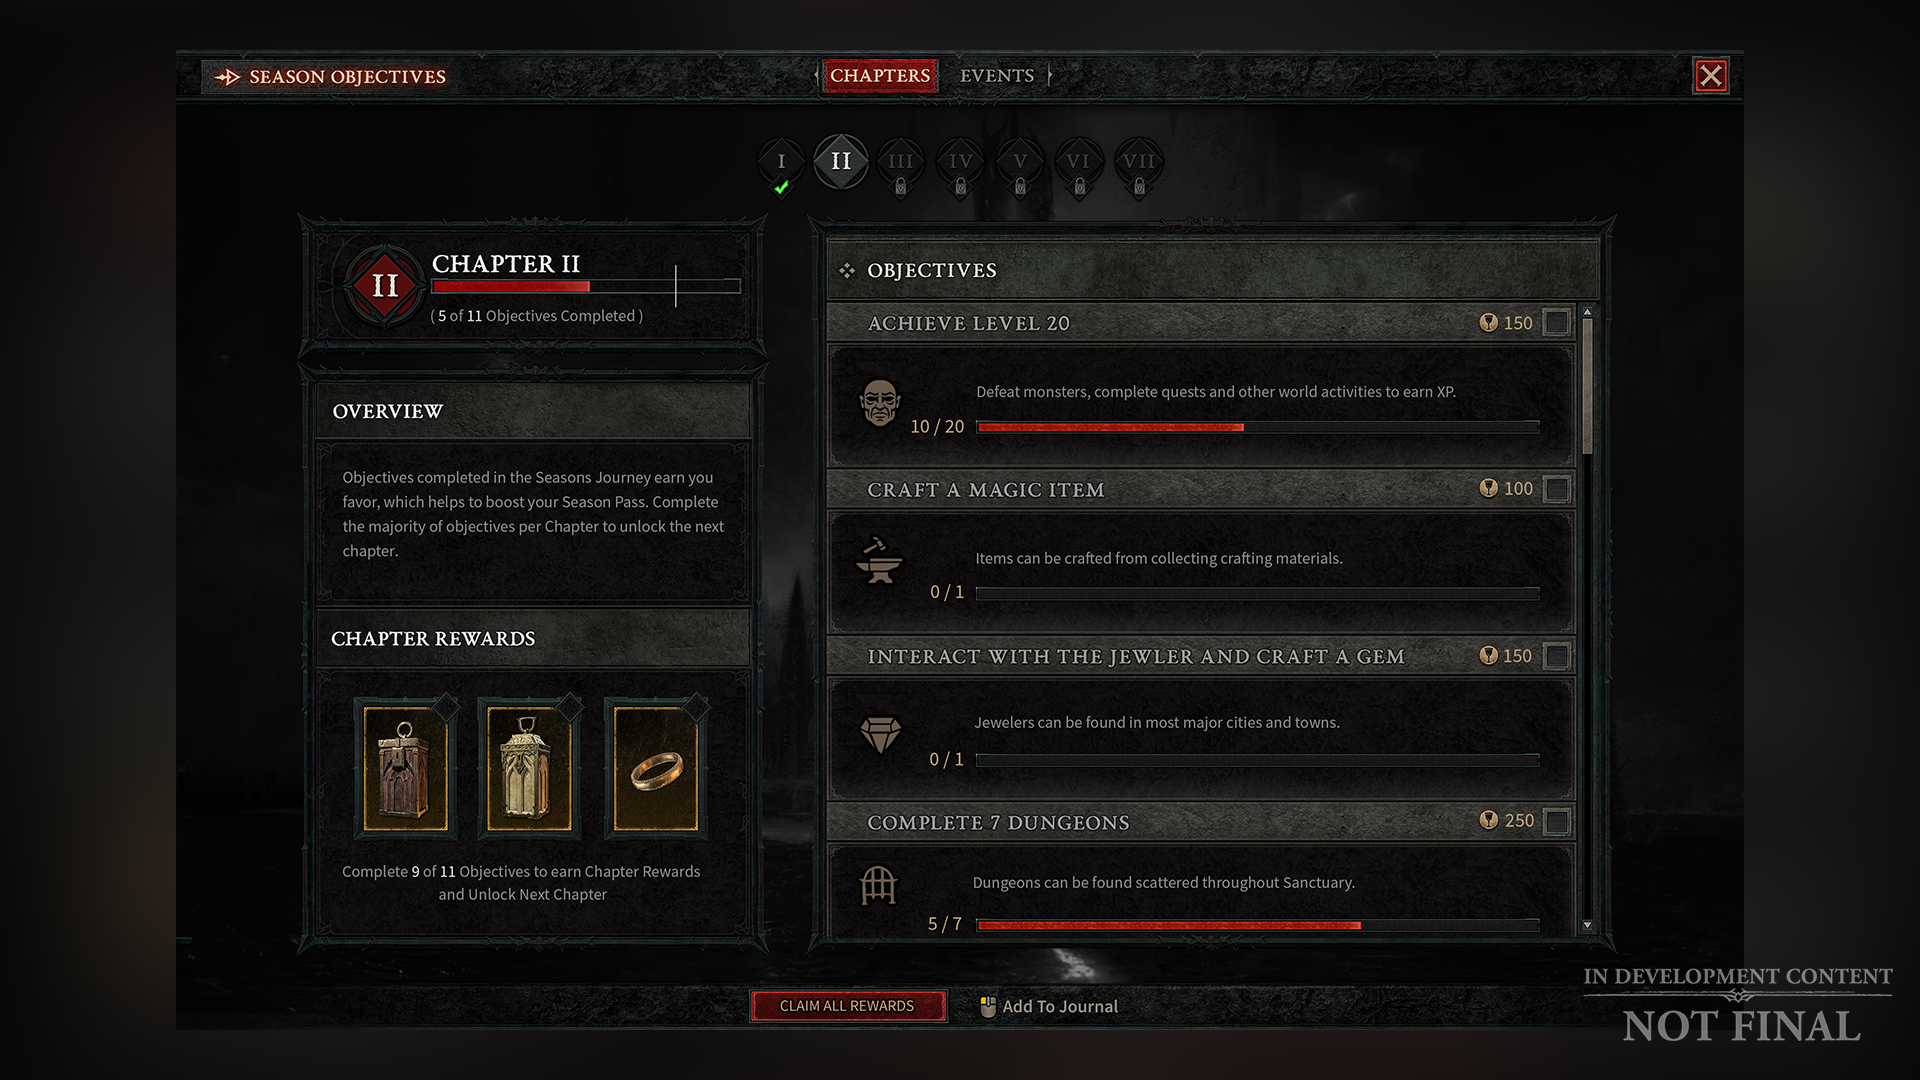Click the Season Objectives arrow icon

pos(222,75)
